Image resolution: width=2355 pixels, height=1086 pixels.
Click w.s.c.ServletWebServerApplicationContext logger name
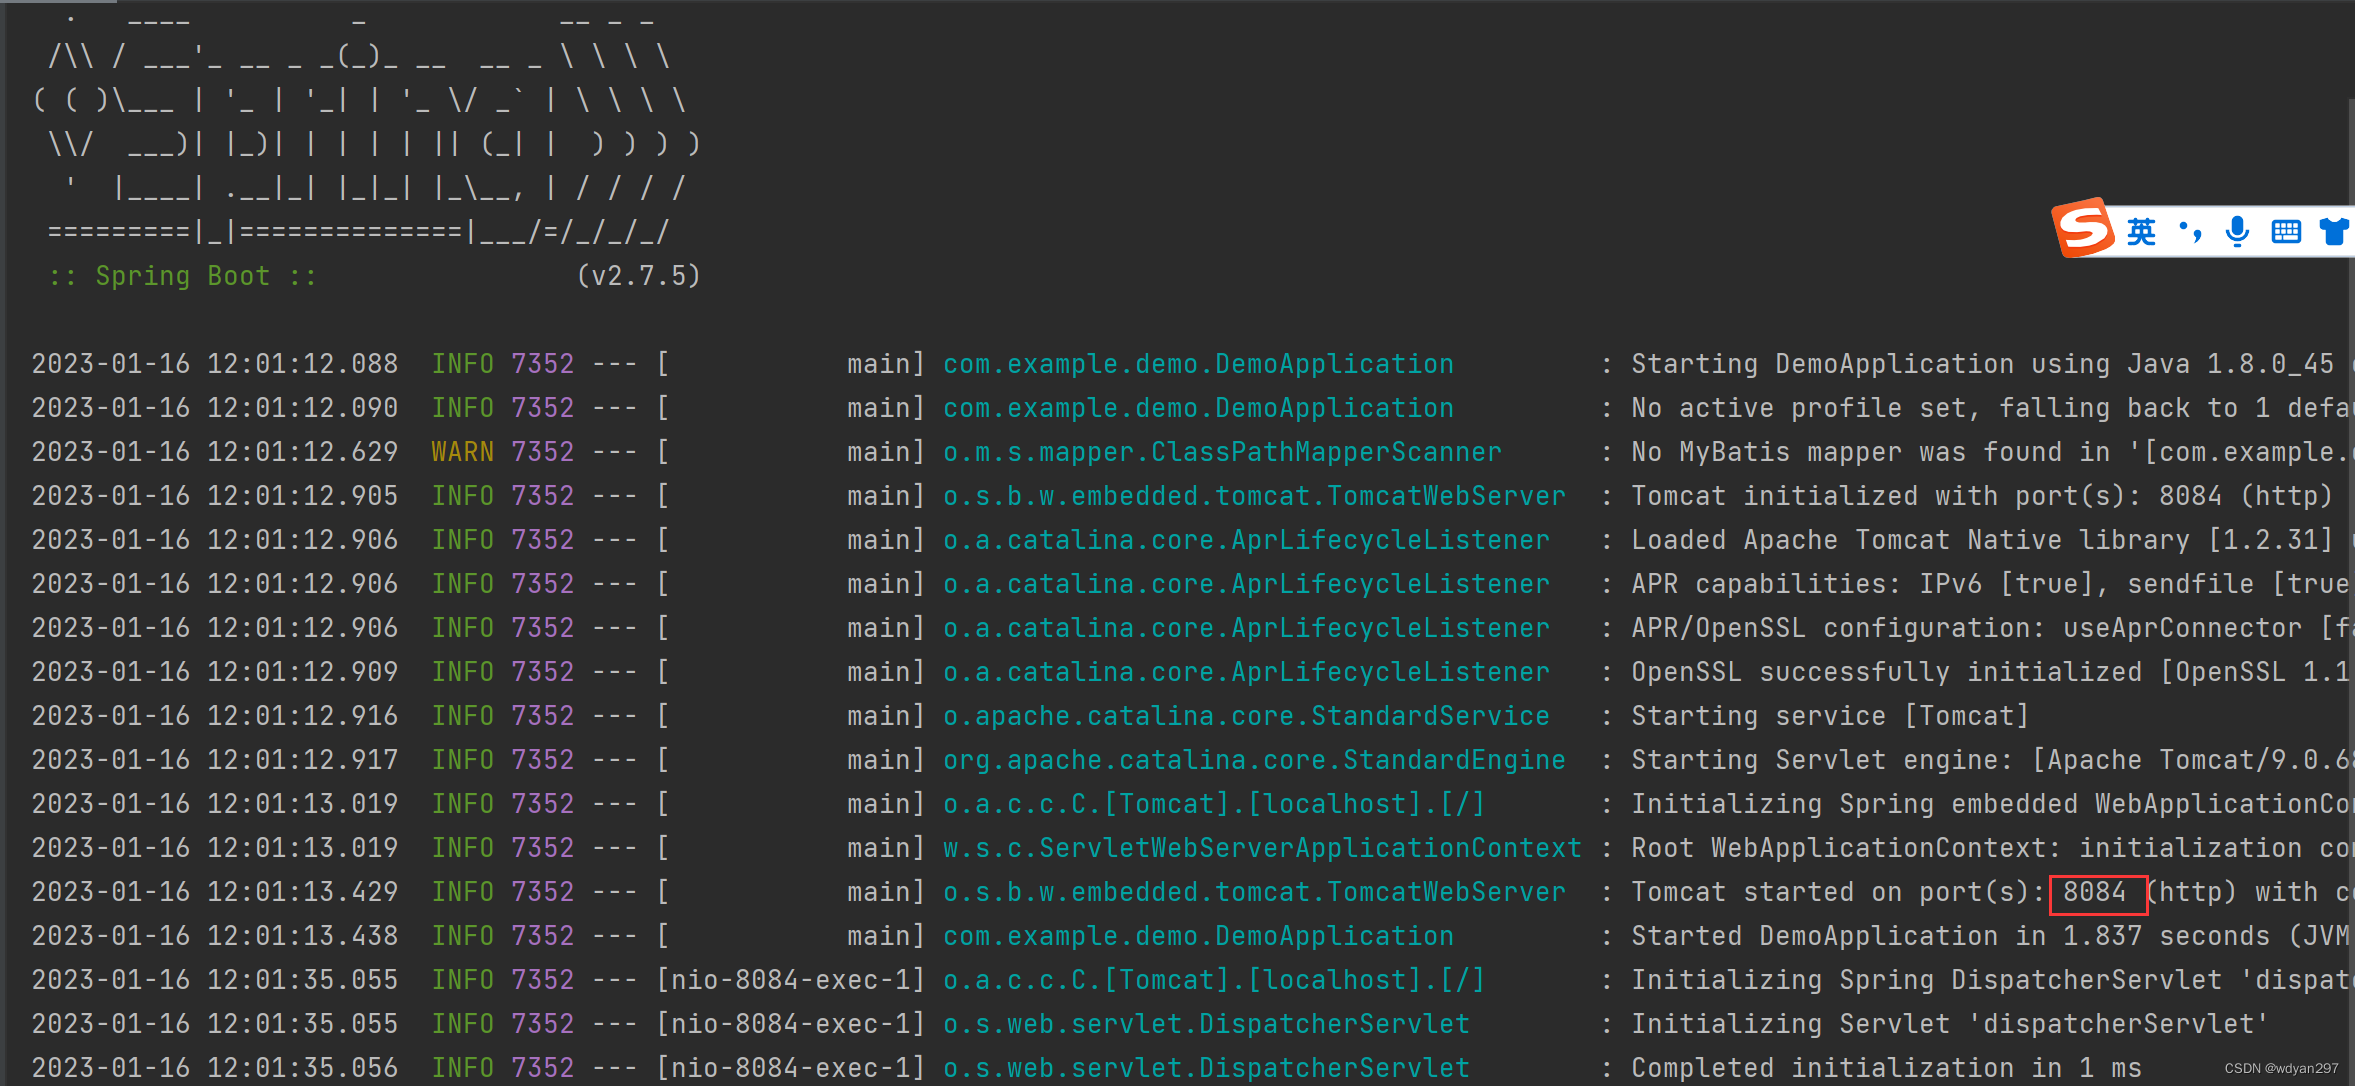point(1262,848)
